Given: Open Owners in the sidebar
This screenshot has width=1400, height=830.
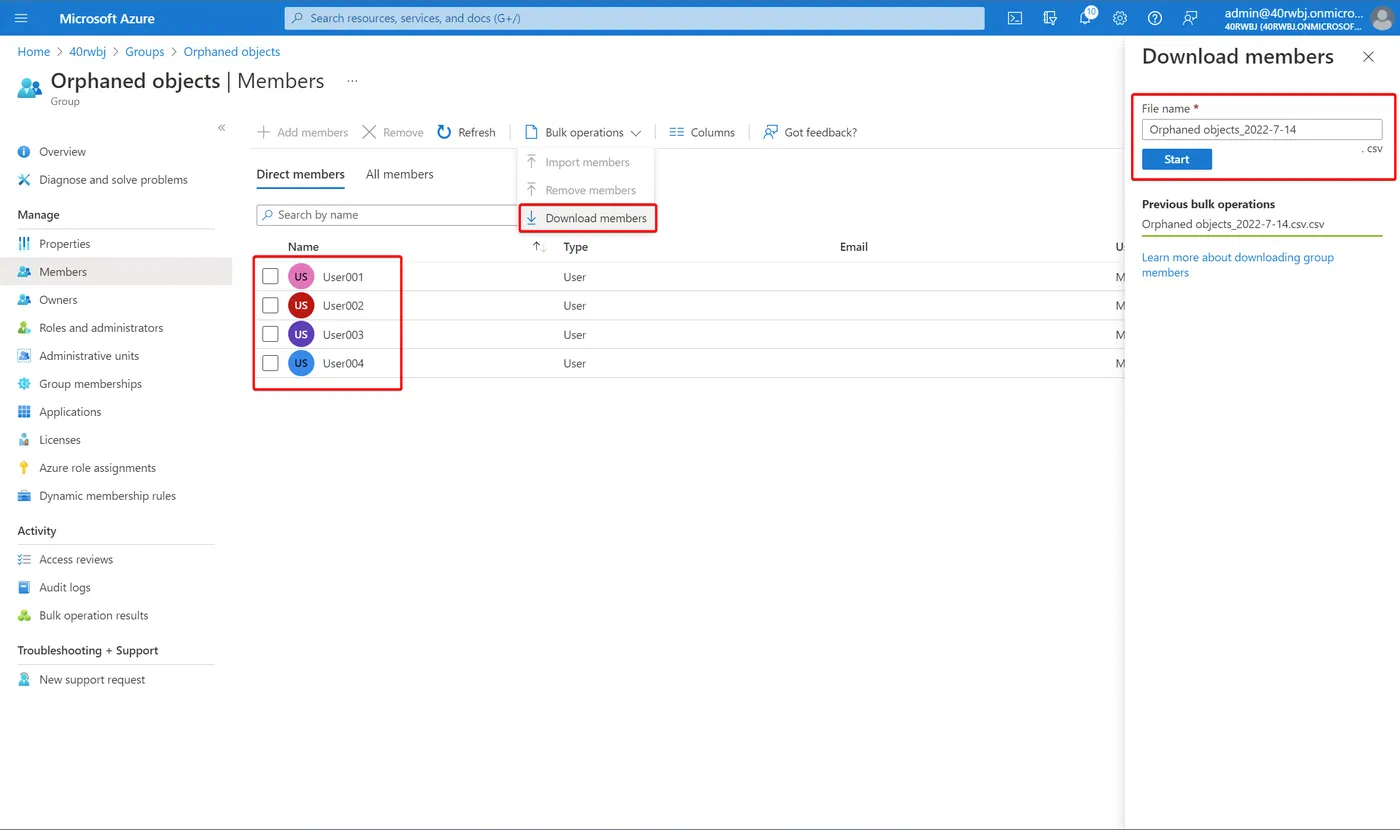Looking at the screenshot, I should [58, 300].
